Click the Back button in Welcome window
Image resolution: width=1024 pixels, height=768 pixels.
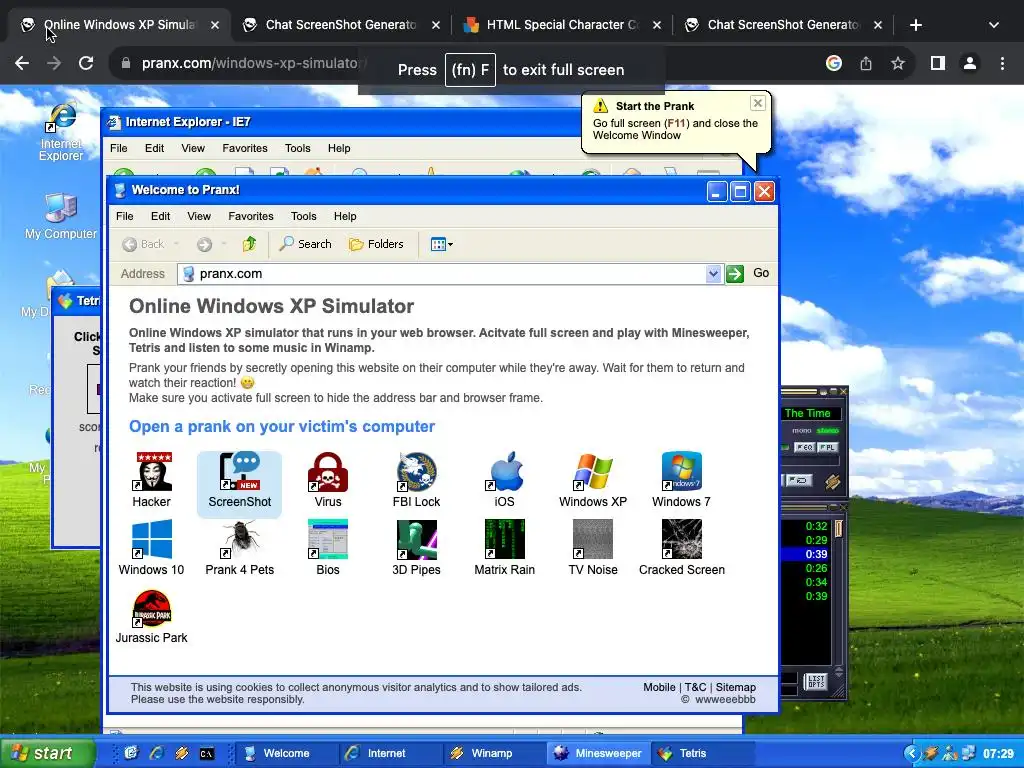(143, 244)
